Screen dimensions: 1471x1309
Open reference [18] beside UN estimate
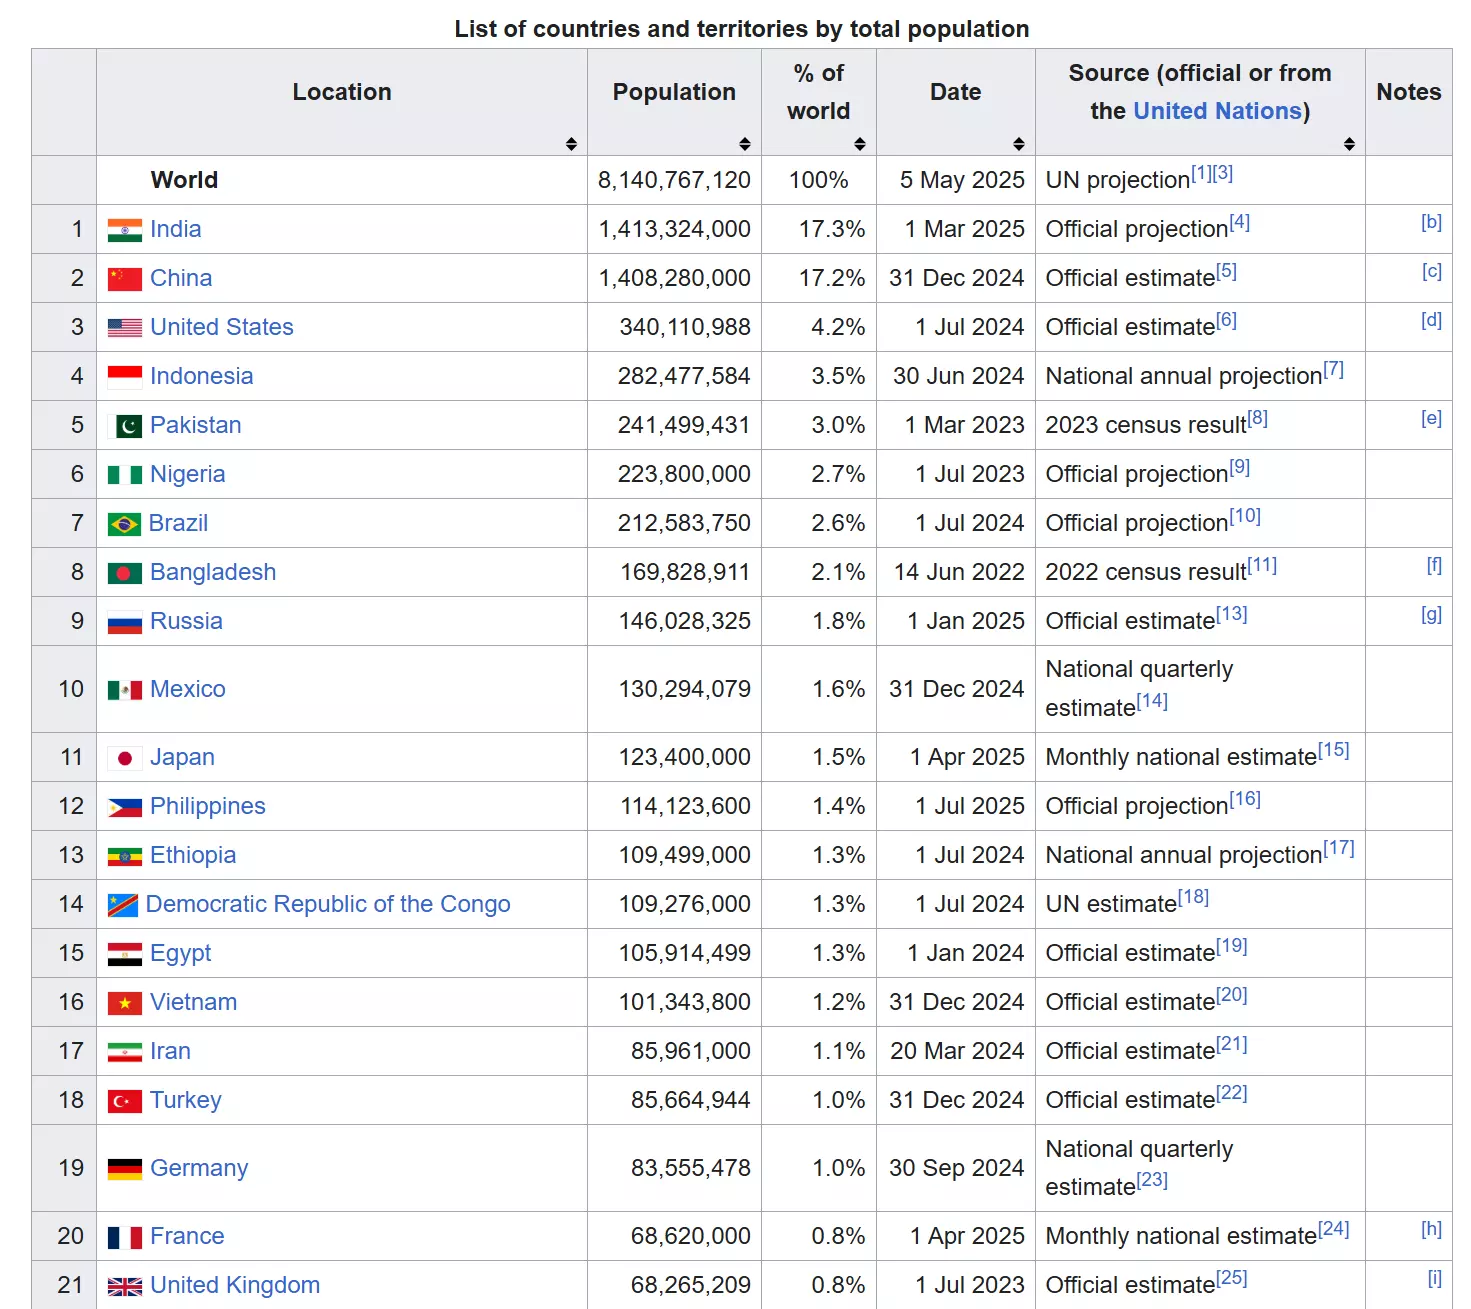(x=1194, y=897)
